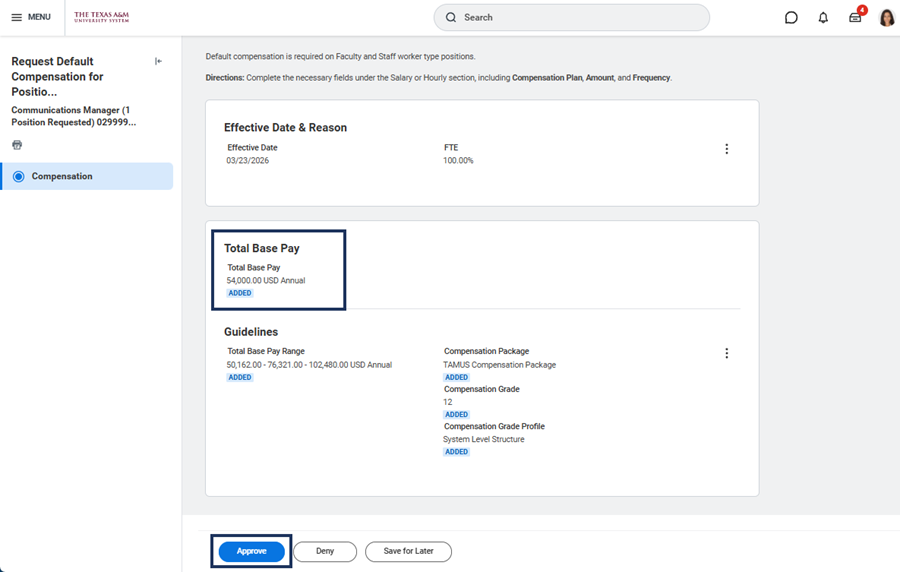
Task: Click the printer icon in sidebar
Action: point(17,145)
